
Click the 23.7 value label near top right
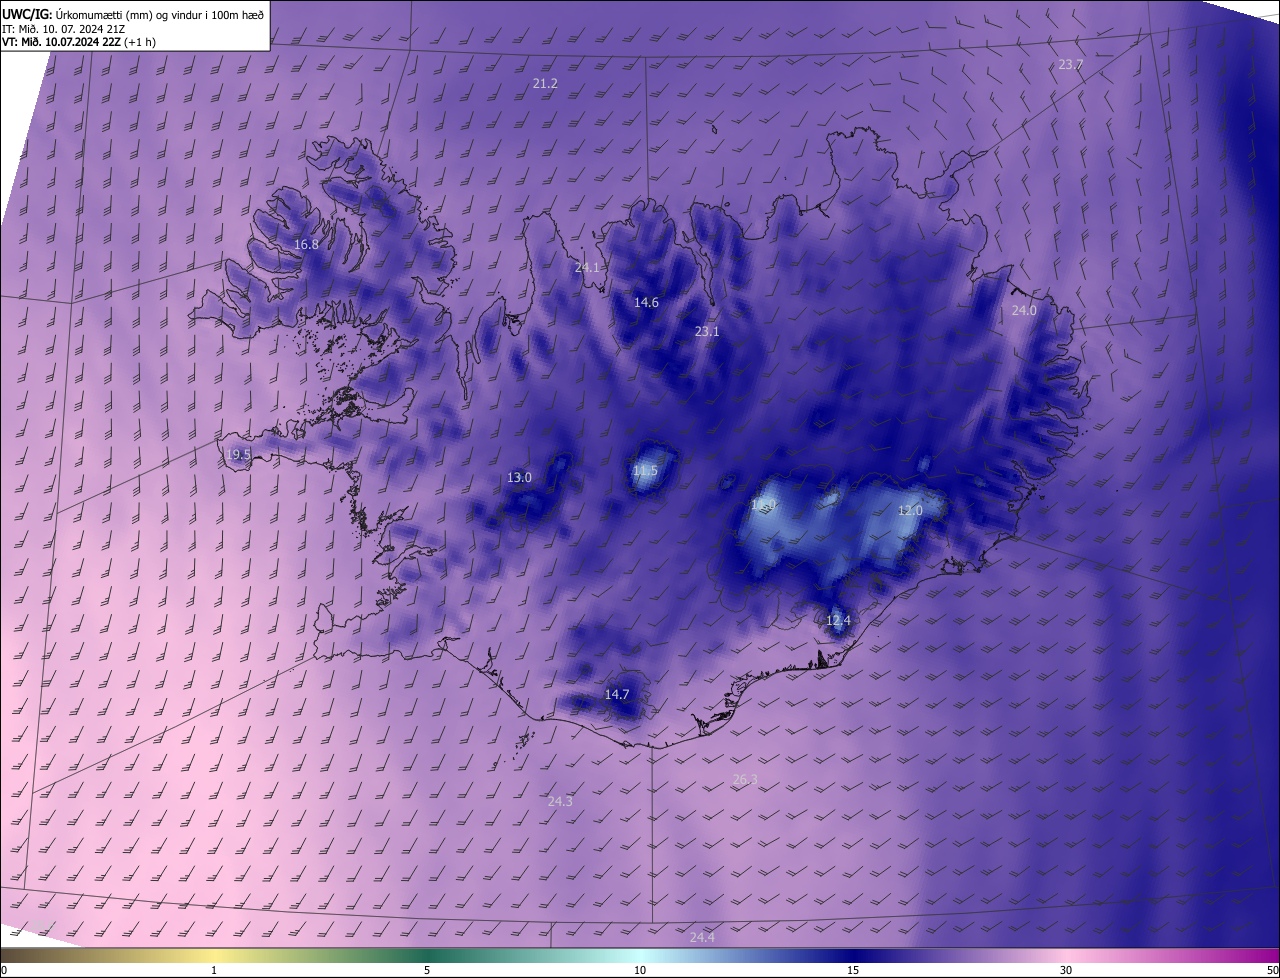coord(1070,64)
